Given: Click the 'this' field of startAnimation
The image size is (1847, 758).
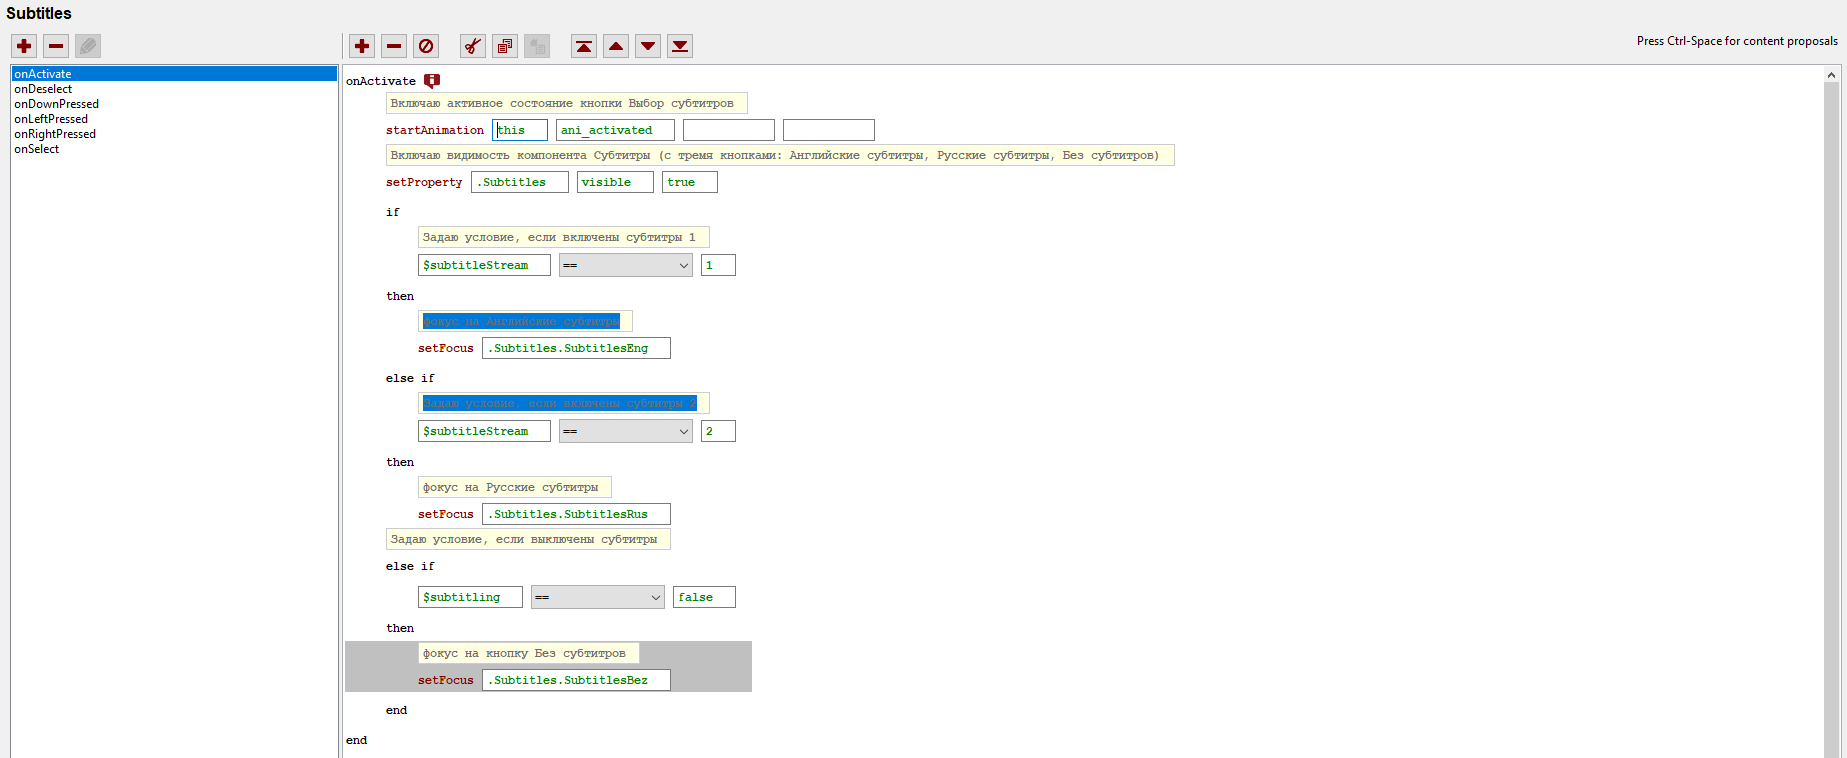Looking at the screenshot, I should click(x=520, y=130).
